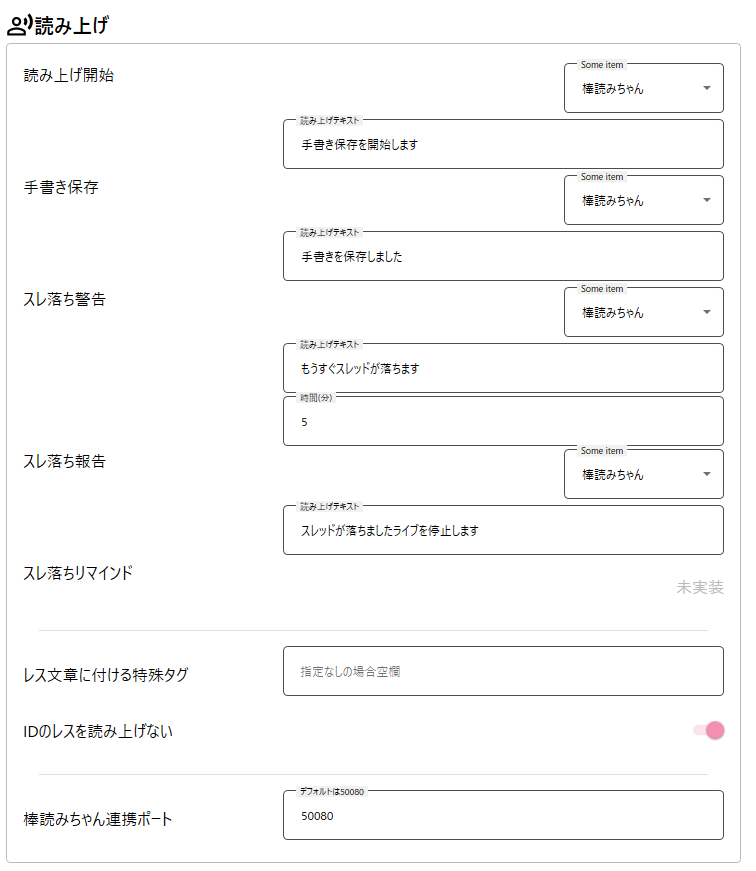Expand the 手書き保存 voice dropdown
This screenshot has height=871, width=756.
tap(643, 201)
